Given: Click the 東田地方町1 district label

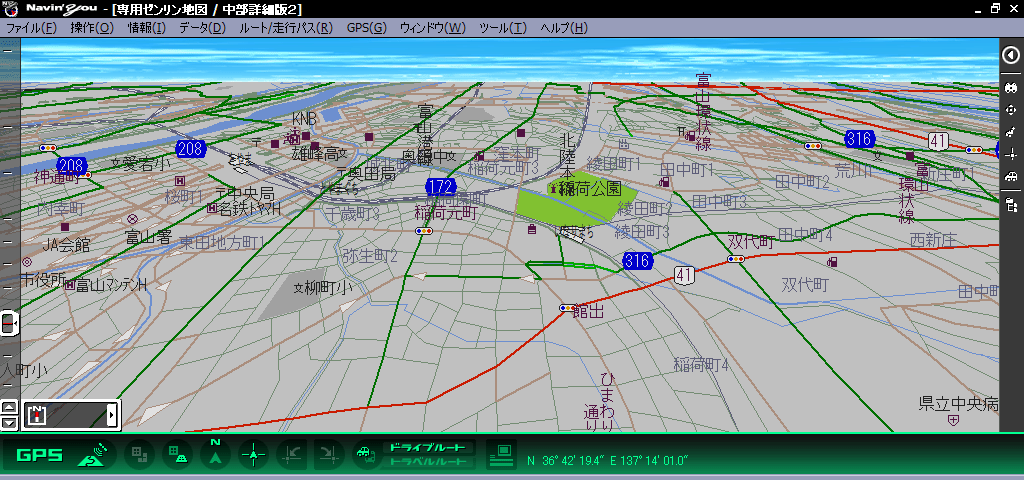Looking at the screenshot, I should [222, 243].
